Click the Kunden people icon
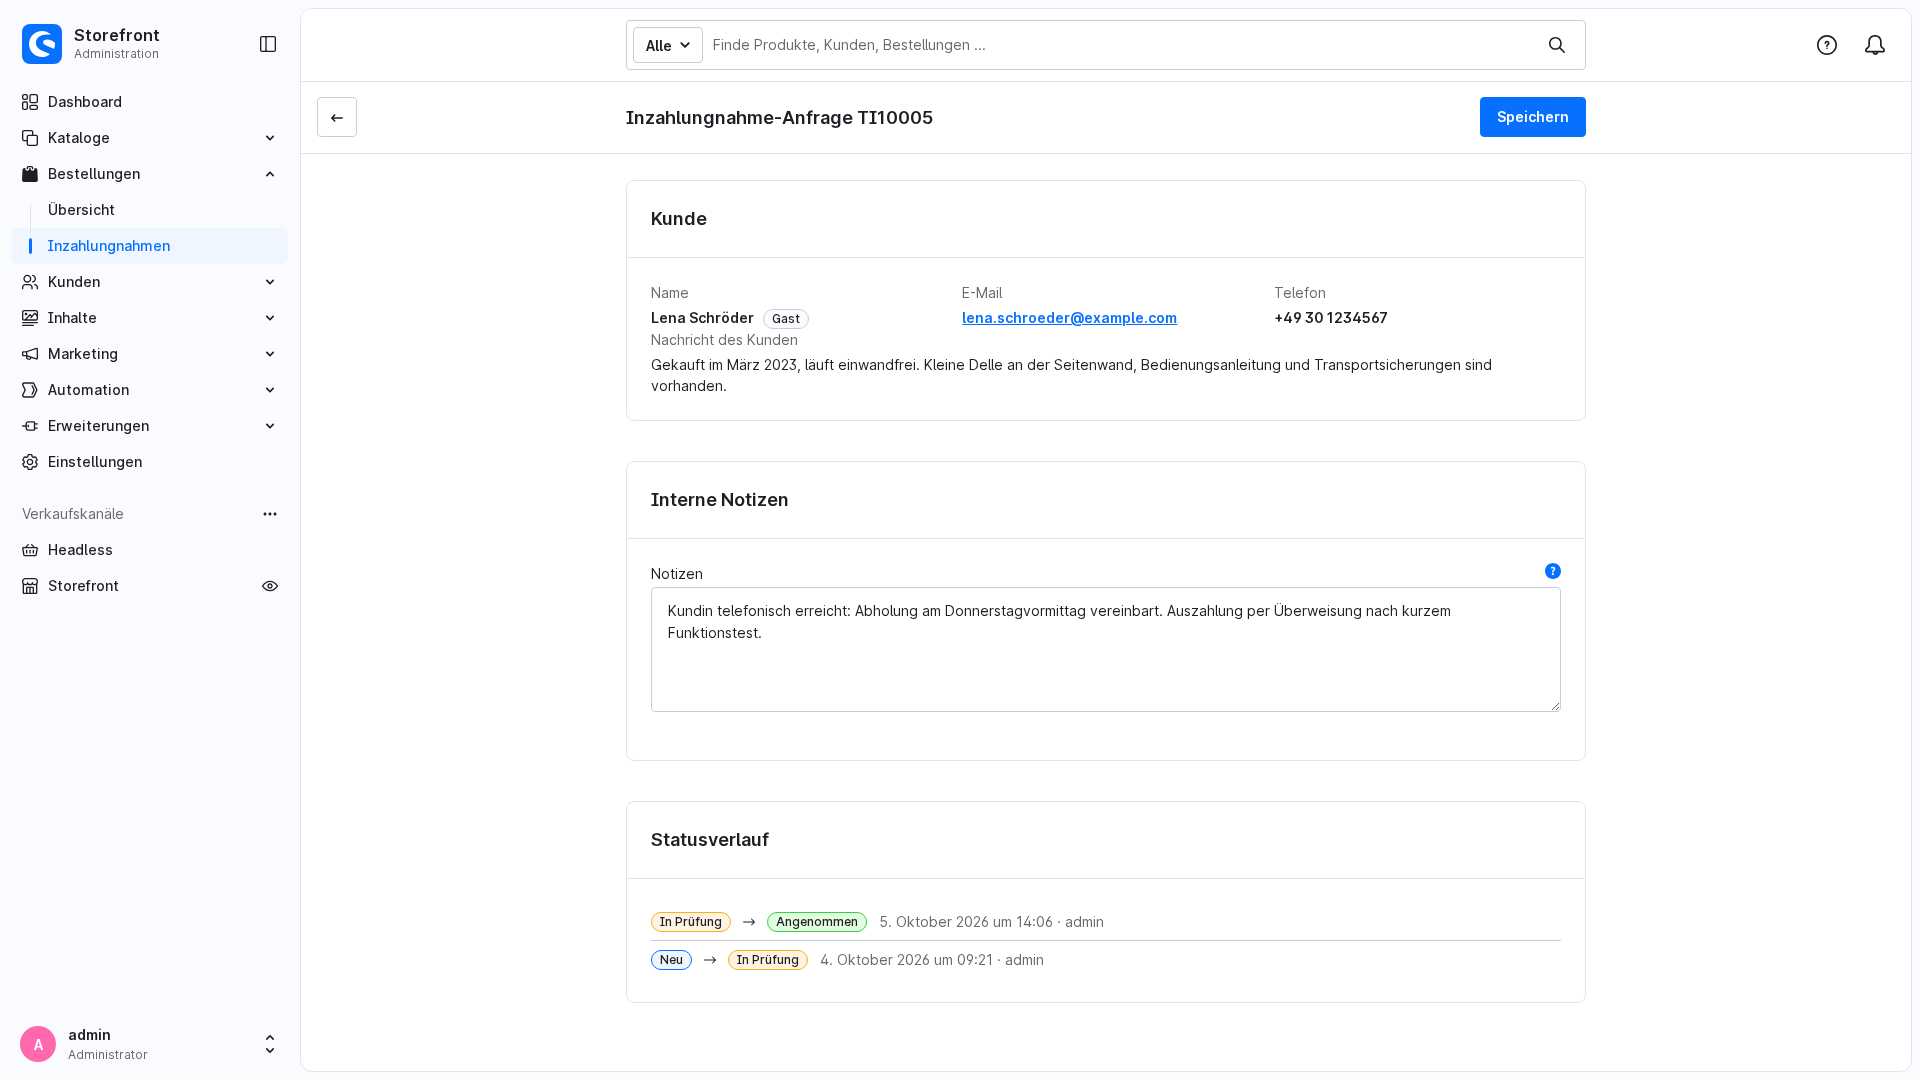This screenshot has width=1920, height=1080. tap(30, 282)
